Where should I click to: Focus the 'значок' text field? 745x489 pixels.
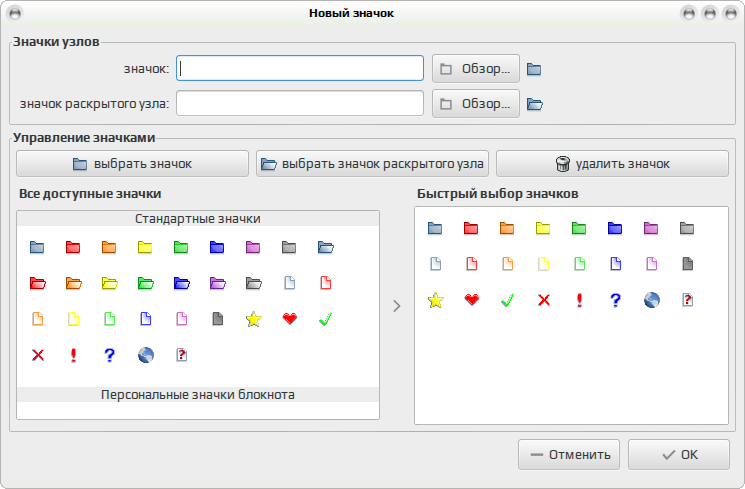click(x=300, y=68)
